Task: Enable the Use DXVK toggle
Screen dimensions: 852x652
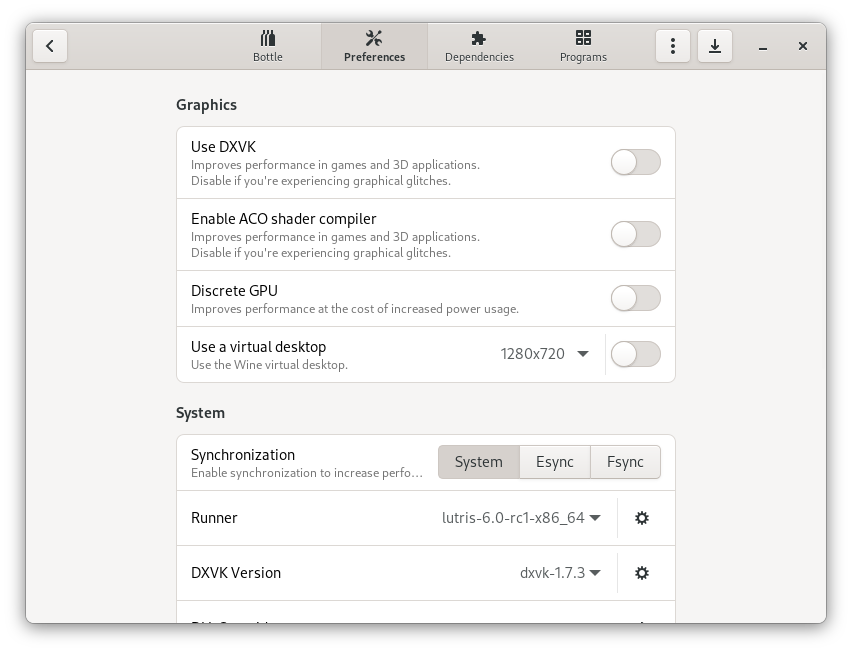Action: (635, 162)
